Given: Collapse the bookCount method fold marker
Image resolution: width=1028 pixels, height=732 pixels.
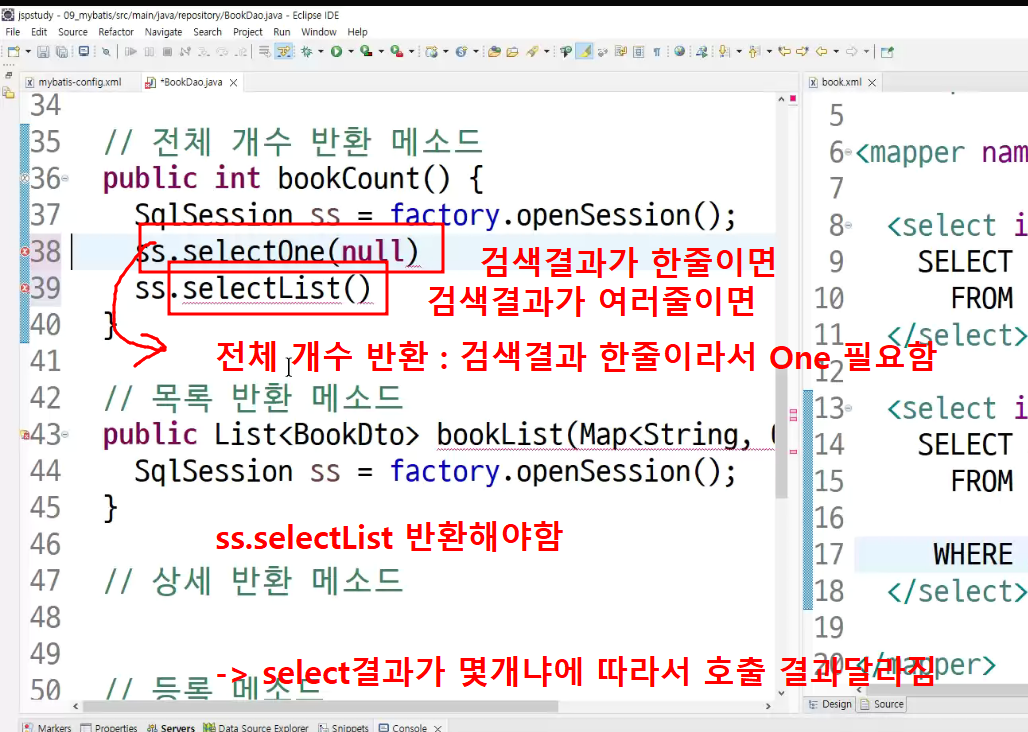Looking at the screenshot, I should tap(65, 178).
